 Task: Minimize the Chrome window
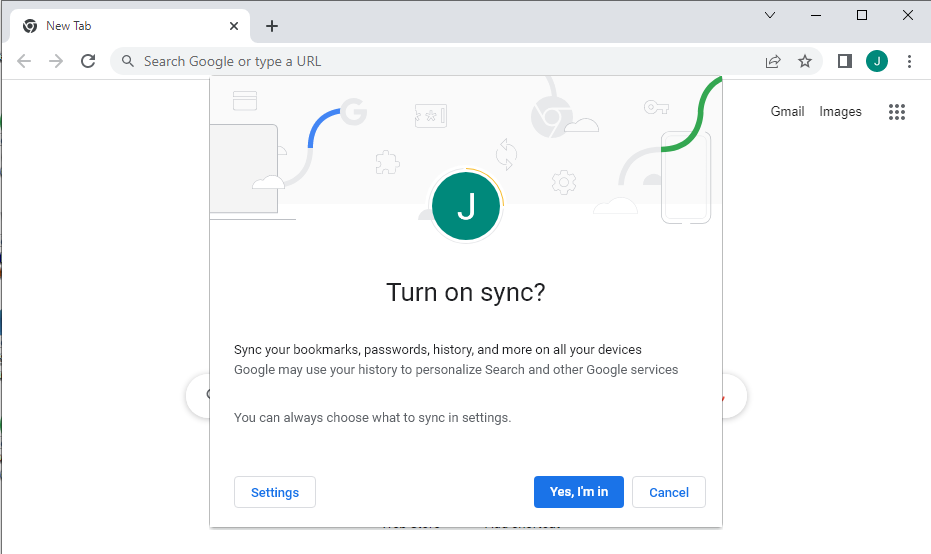816,15
